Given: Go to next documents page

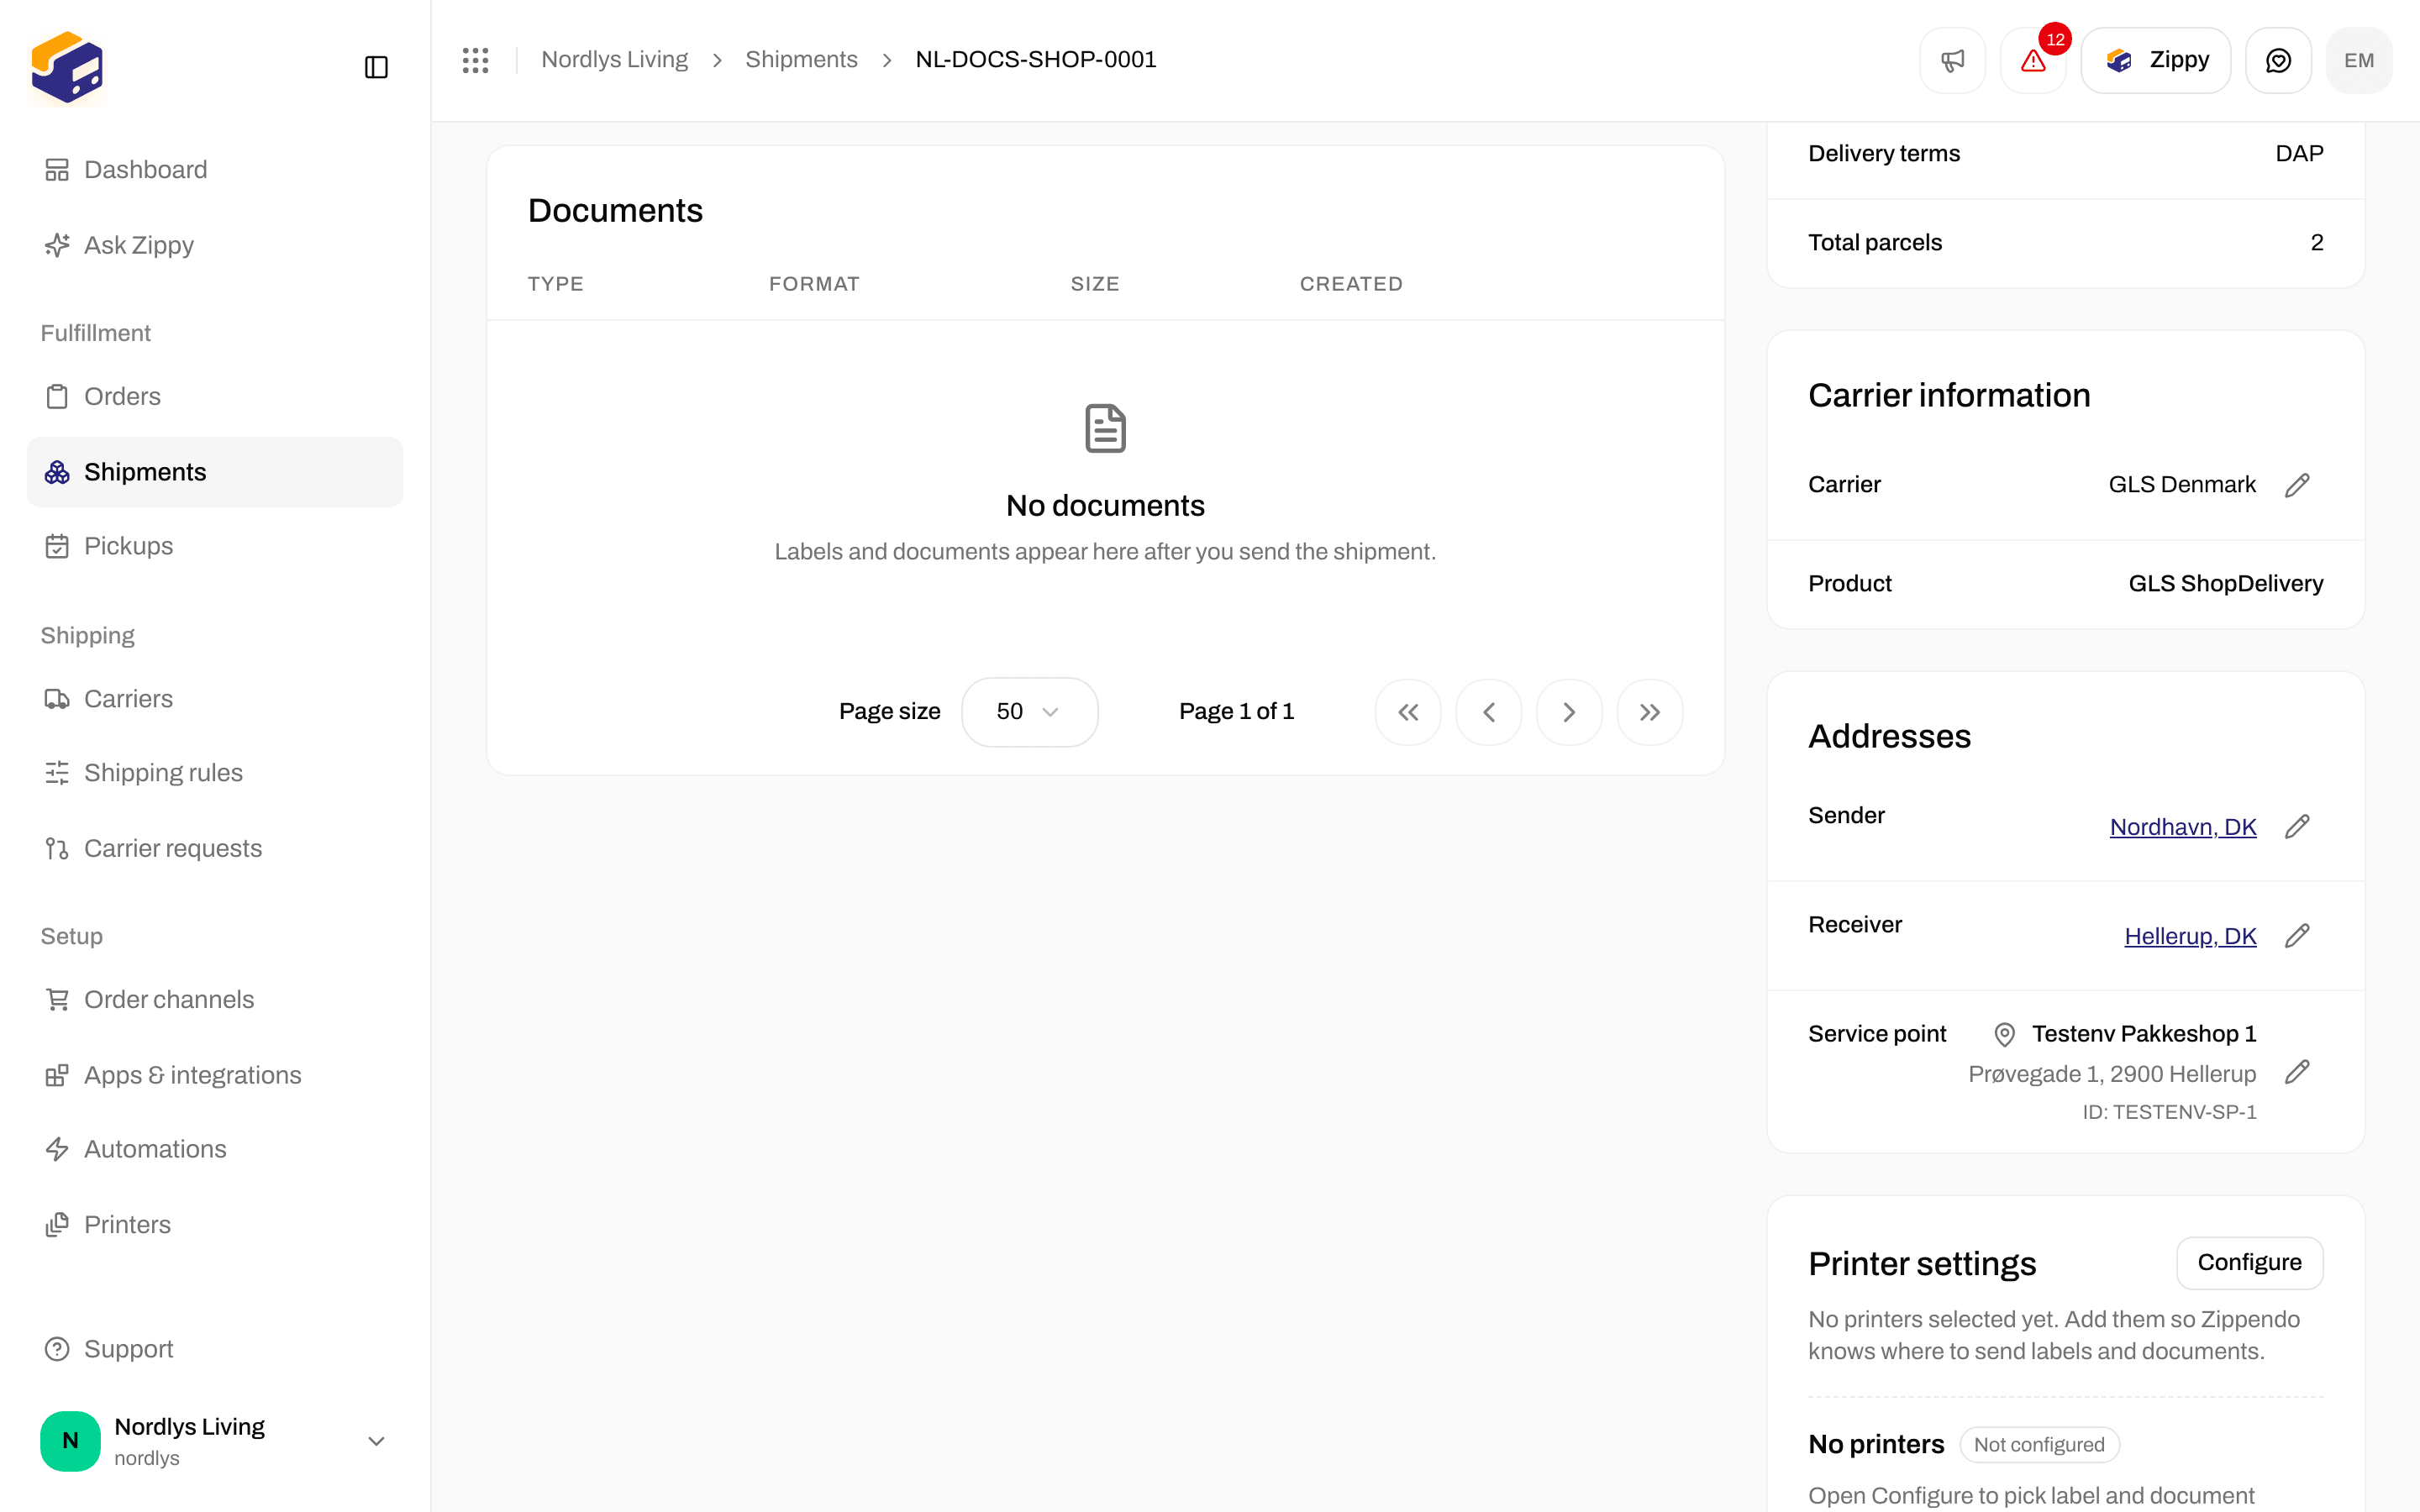Looking at the screenshot, I should [1569, 712].
